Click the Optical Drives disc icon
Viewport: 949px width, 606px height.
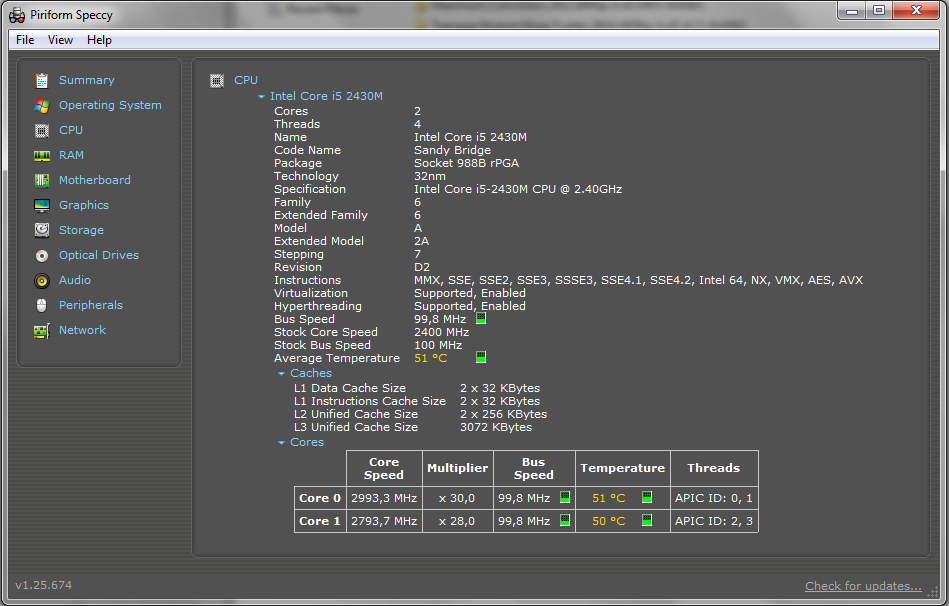[x=42, y=255]
